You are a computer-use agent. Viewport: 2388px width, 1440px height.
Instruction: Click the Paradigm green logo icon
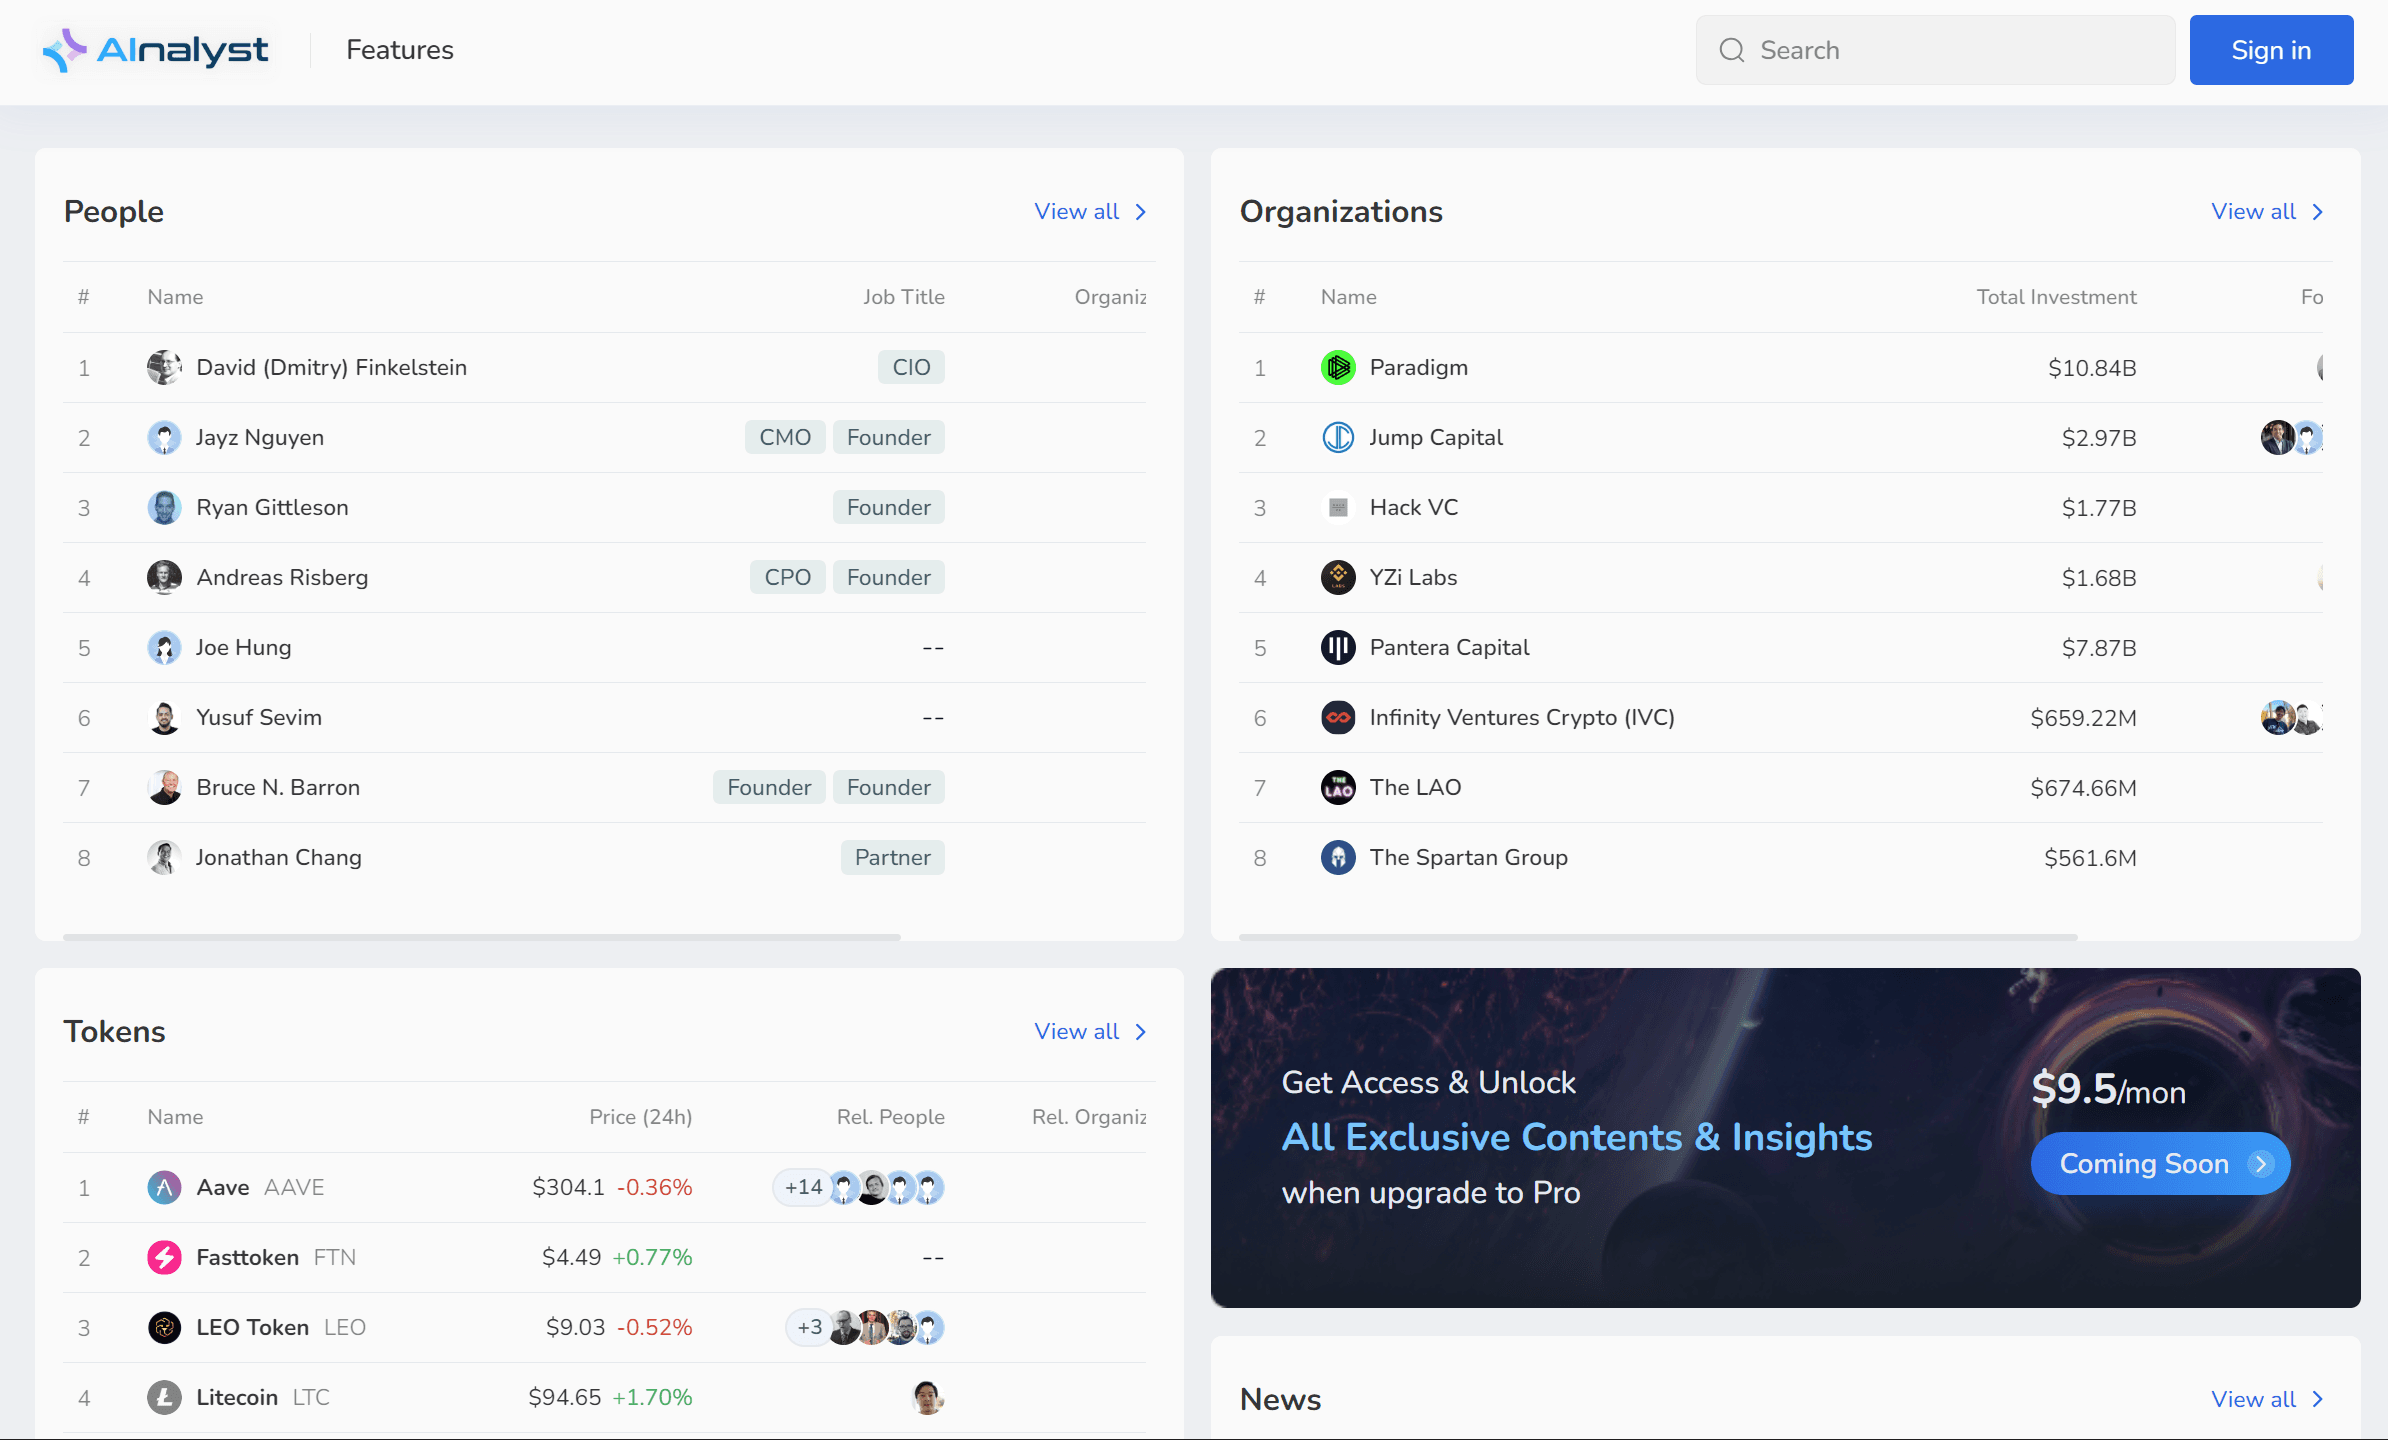(1338, 368)
